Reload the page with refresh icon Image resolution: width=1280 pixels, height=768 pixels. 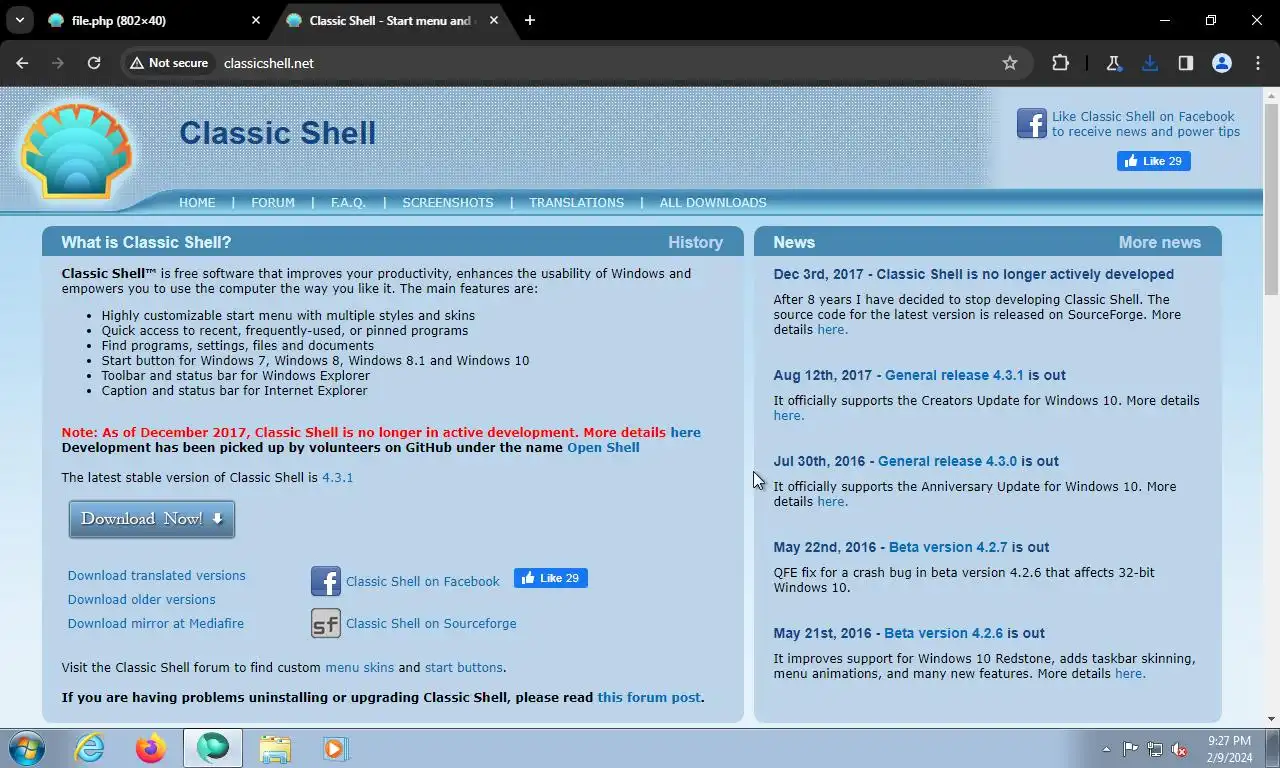[x=94, y=63]
